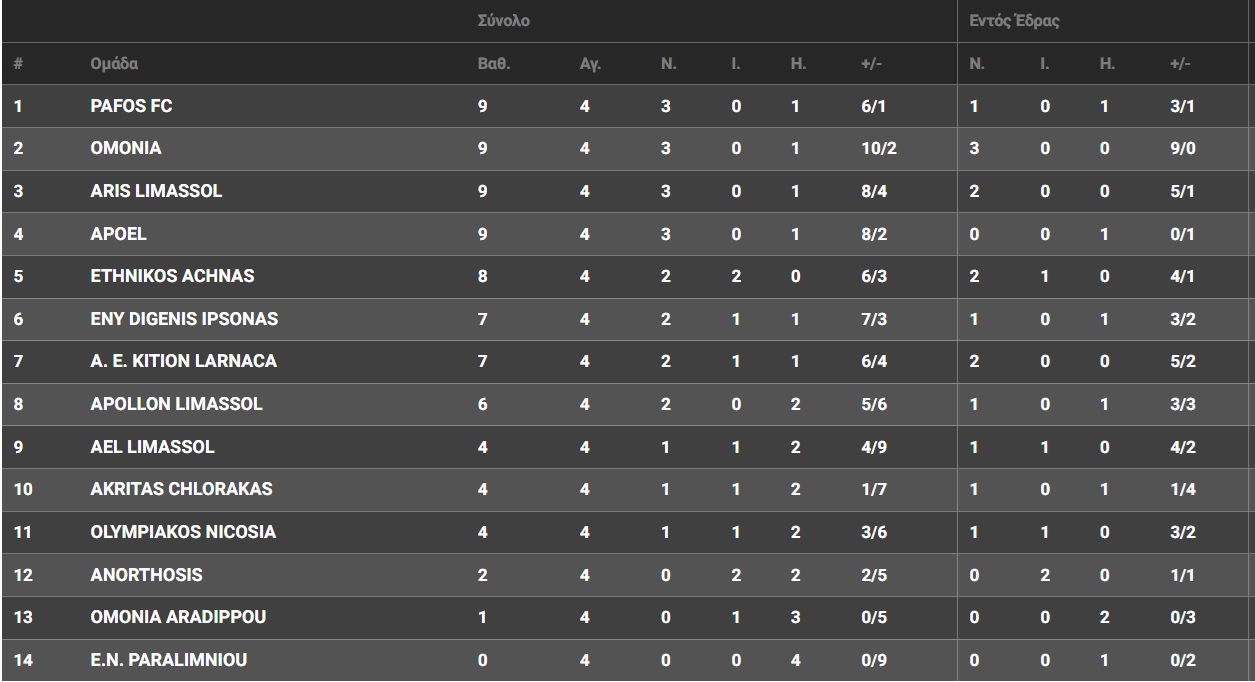Open the APOEL team row

coord(118,234)
